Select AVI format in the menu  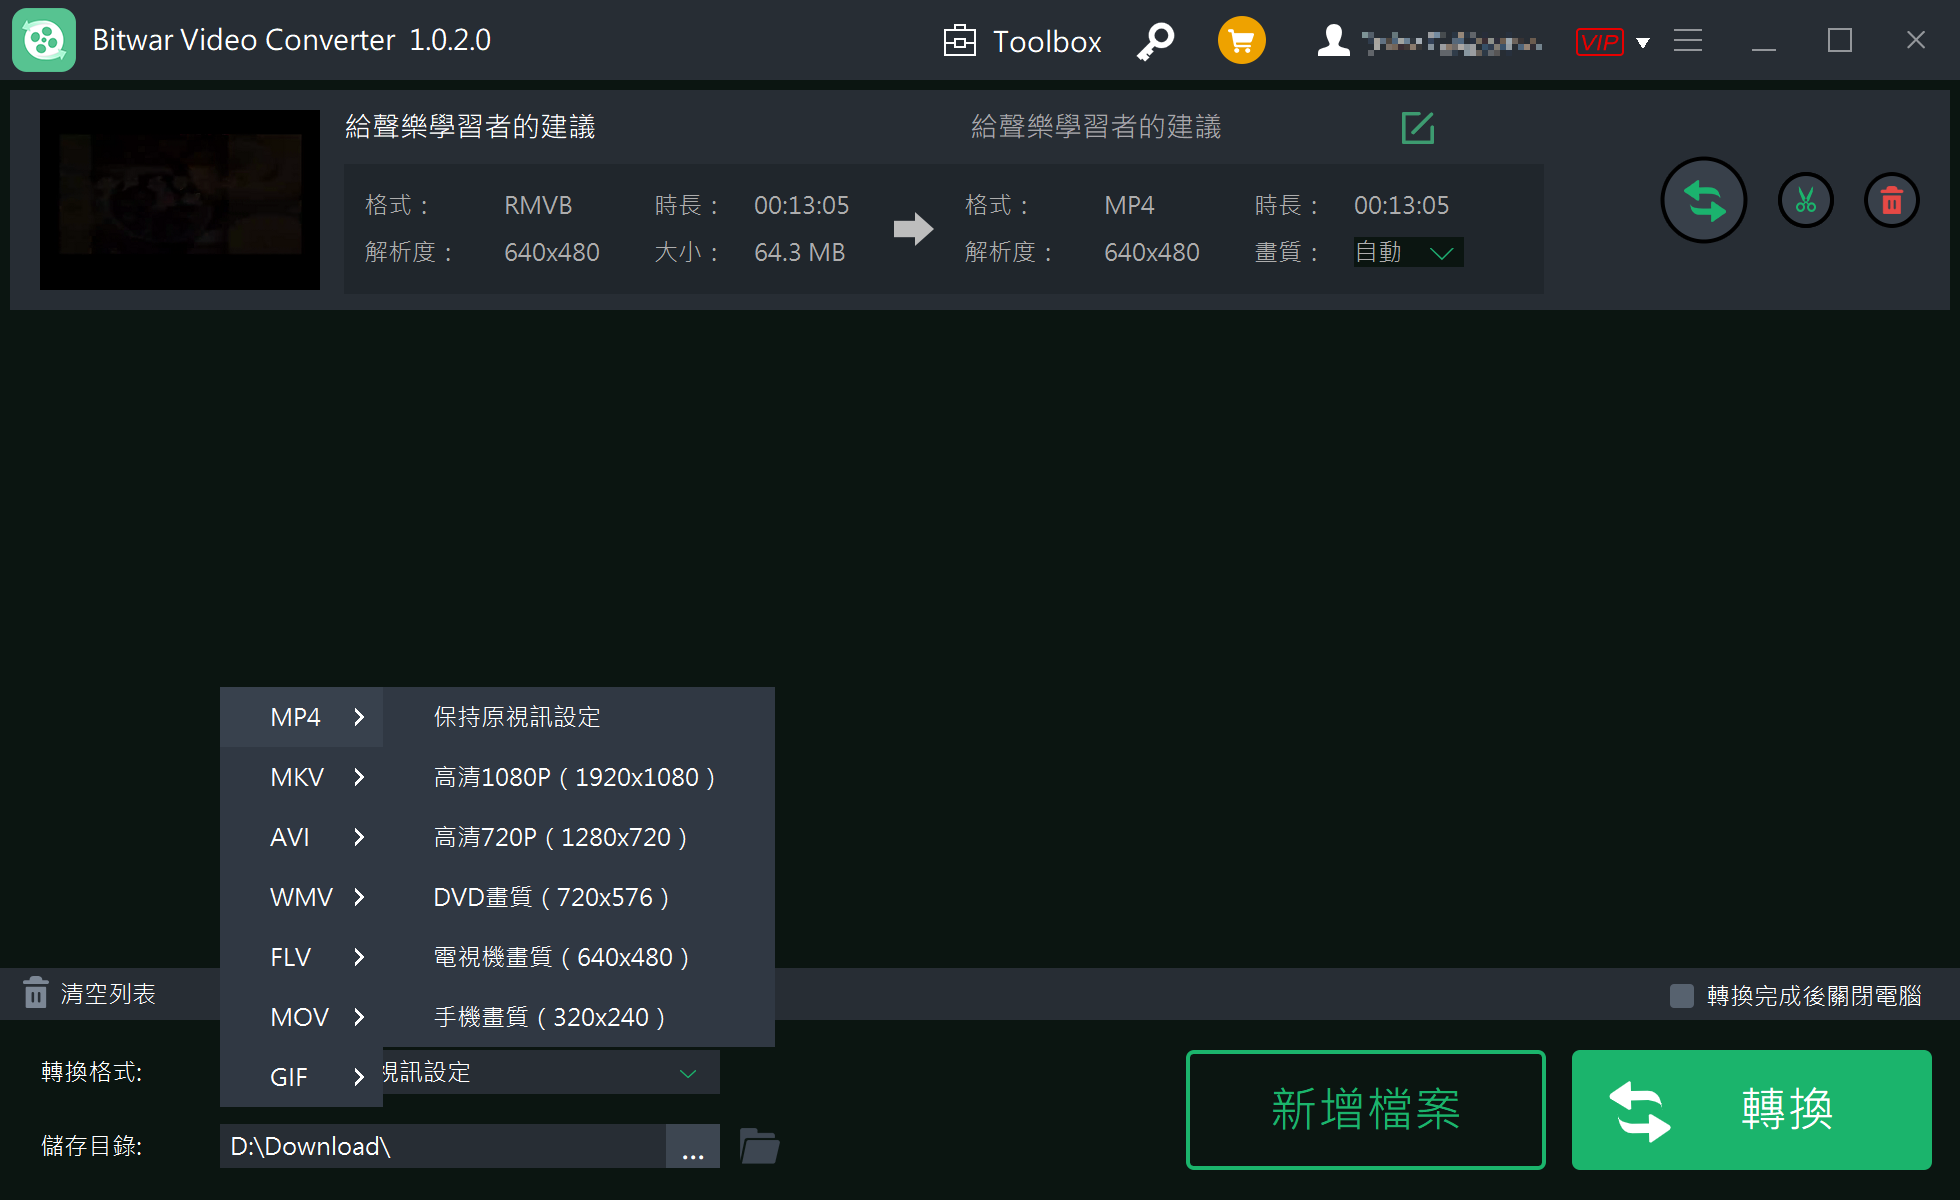click(301, 837)
